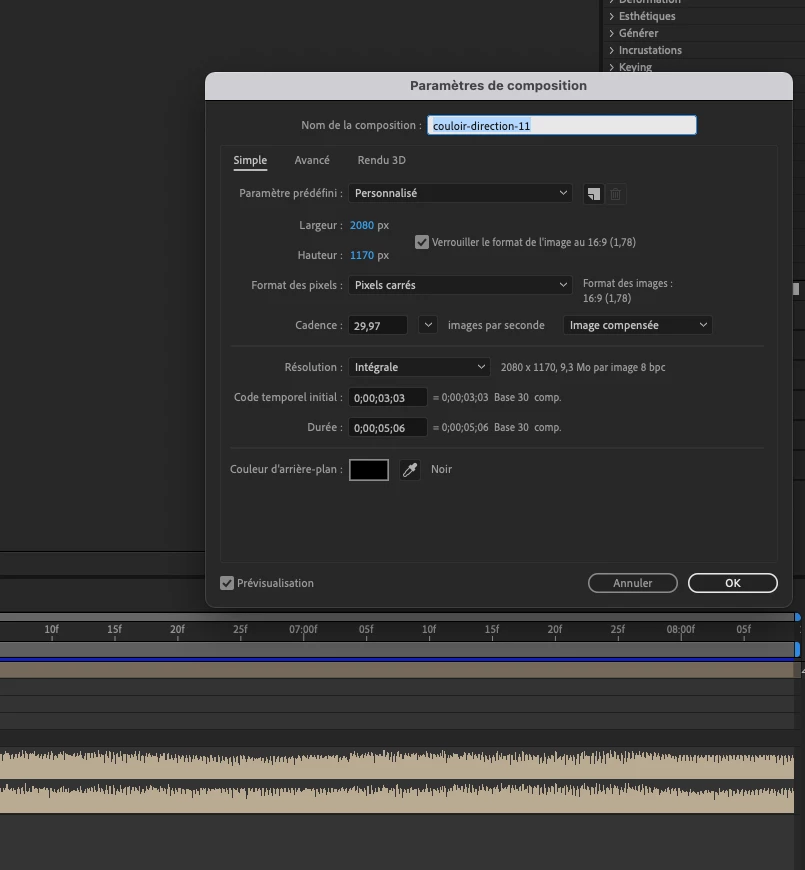Open the Résolution Intégrale dropdown

pos(419,367)
